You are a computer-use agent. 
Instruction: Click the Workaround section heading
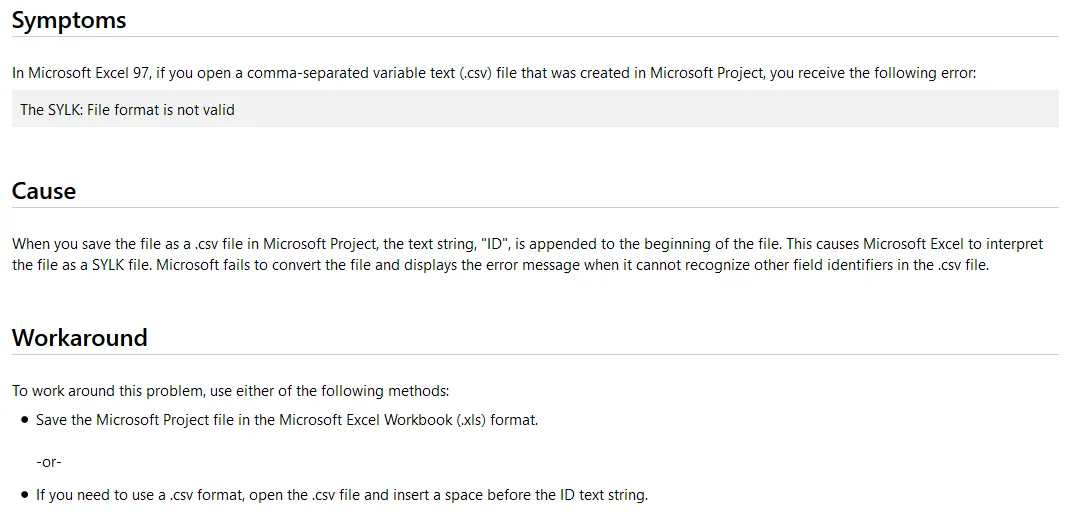pyautogui.click(x=80, y=337)
